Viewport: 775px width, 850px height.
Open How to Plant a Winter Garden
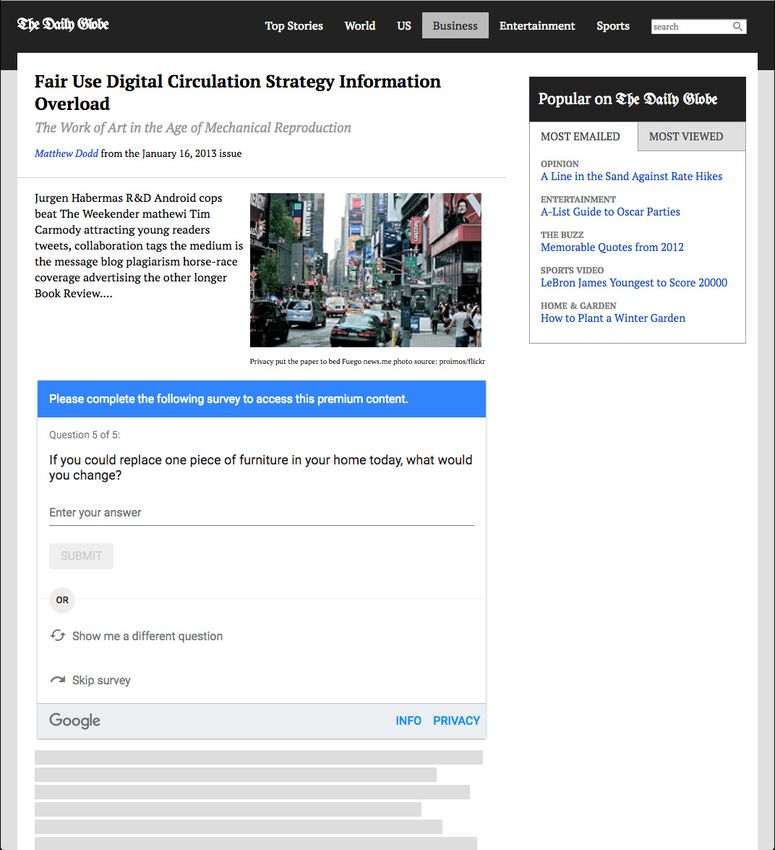613,318
